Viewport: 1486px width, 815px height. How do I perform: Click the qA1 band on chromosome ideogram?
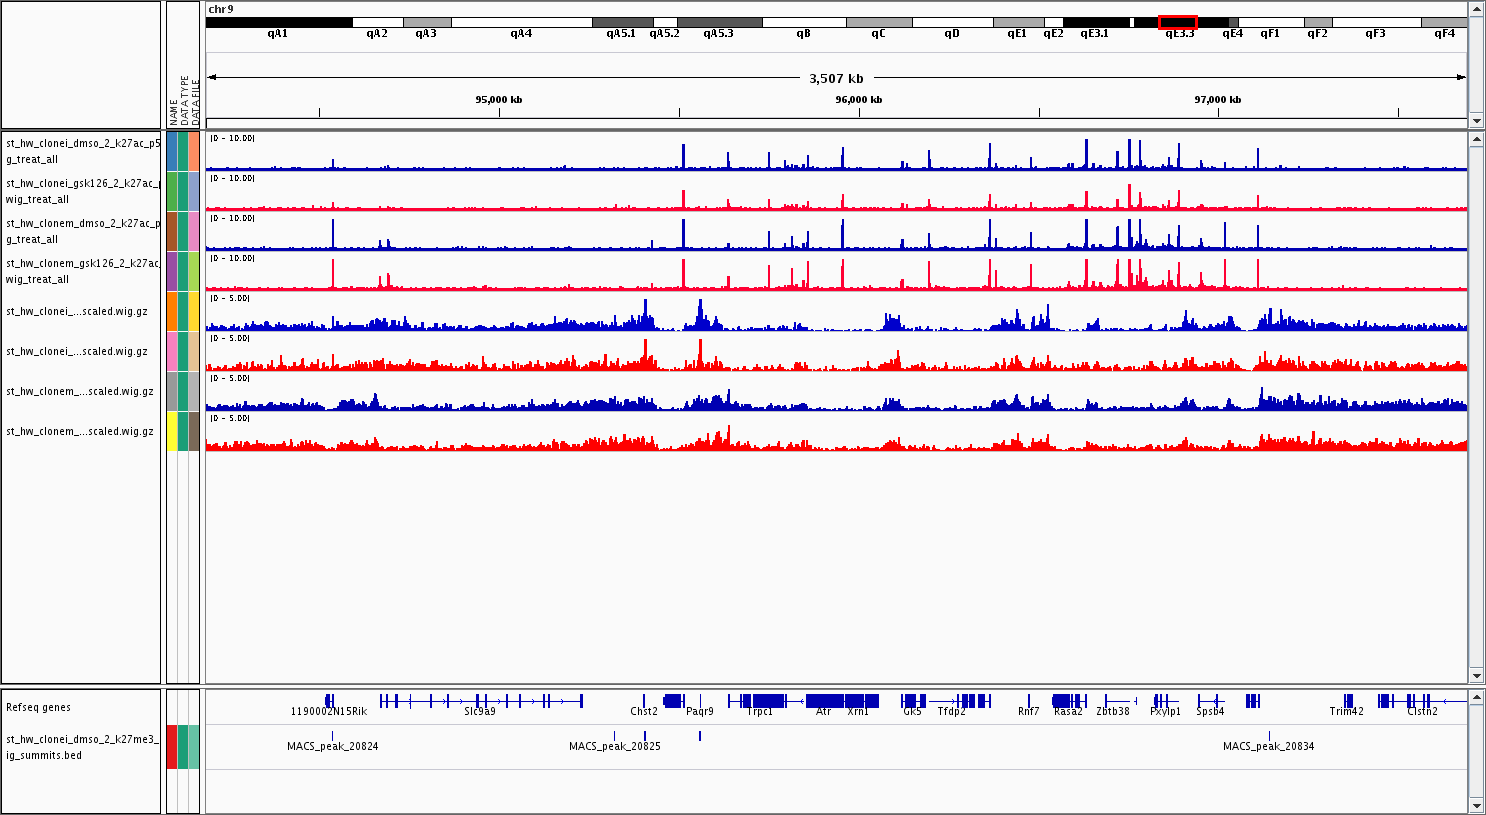278,22
